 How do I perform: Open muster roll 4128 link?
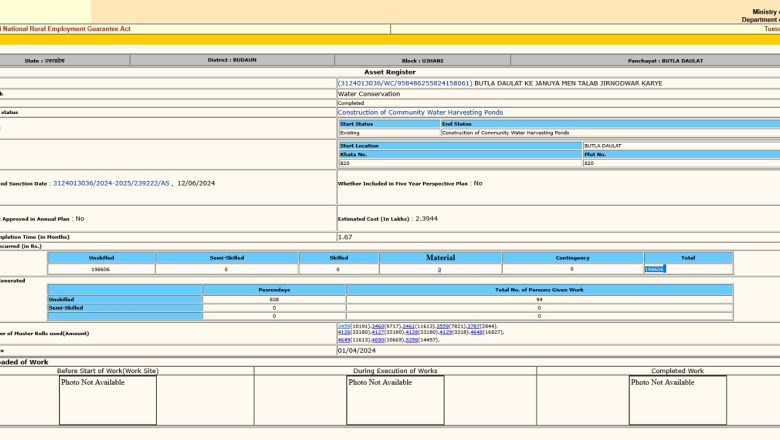tap(411, 332)
